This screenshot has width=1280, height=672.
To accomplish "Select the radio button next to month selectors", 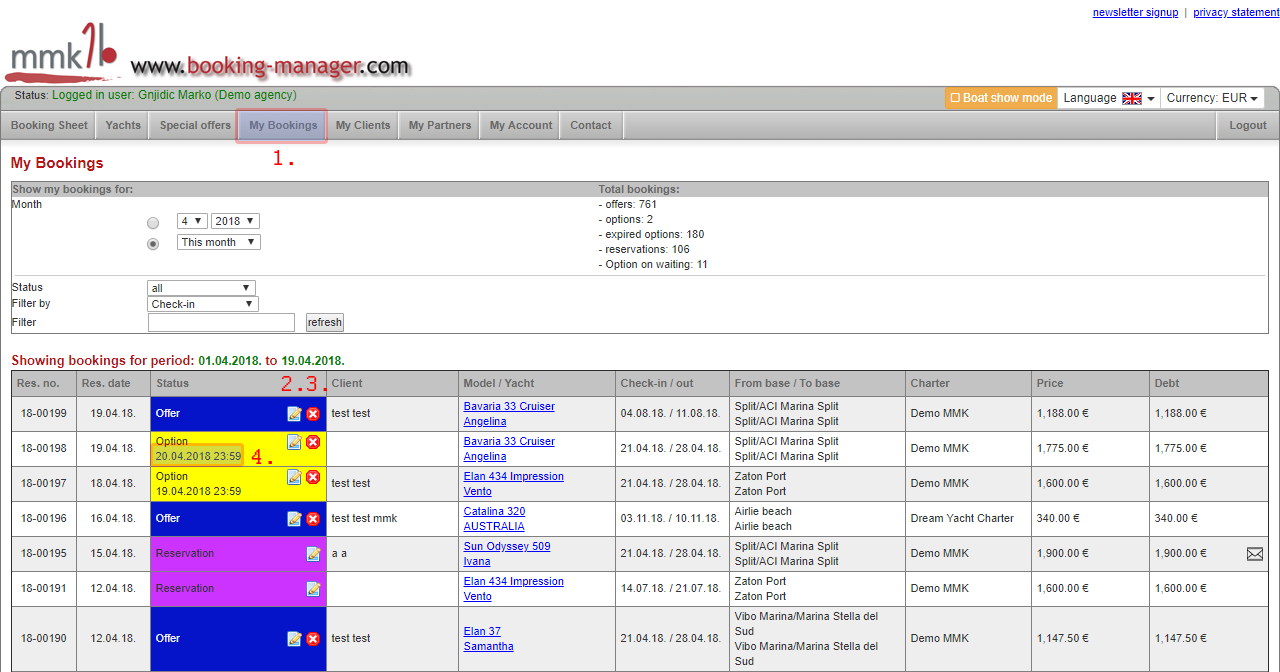I will pyautogui.click(x=152, y=222).
